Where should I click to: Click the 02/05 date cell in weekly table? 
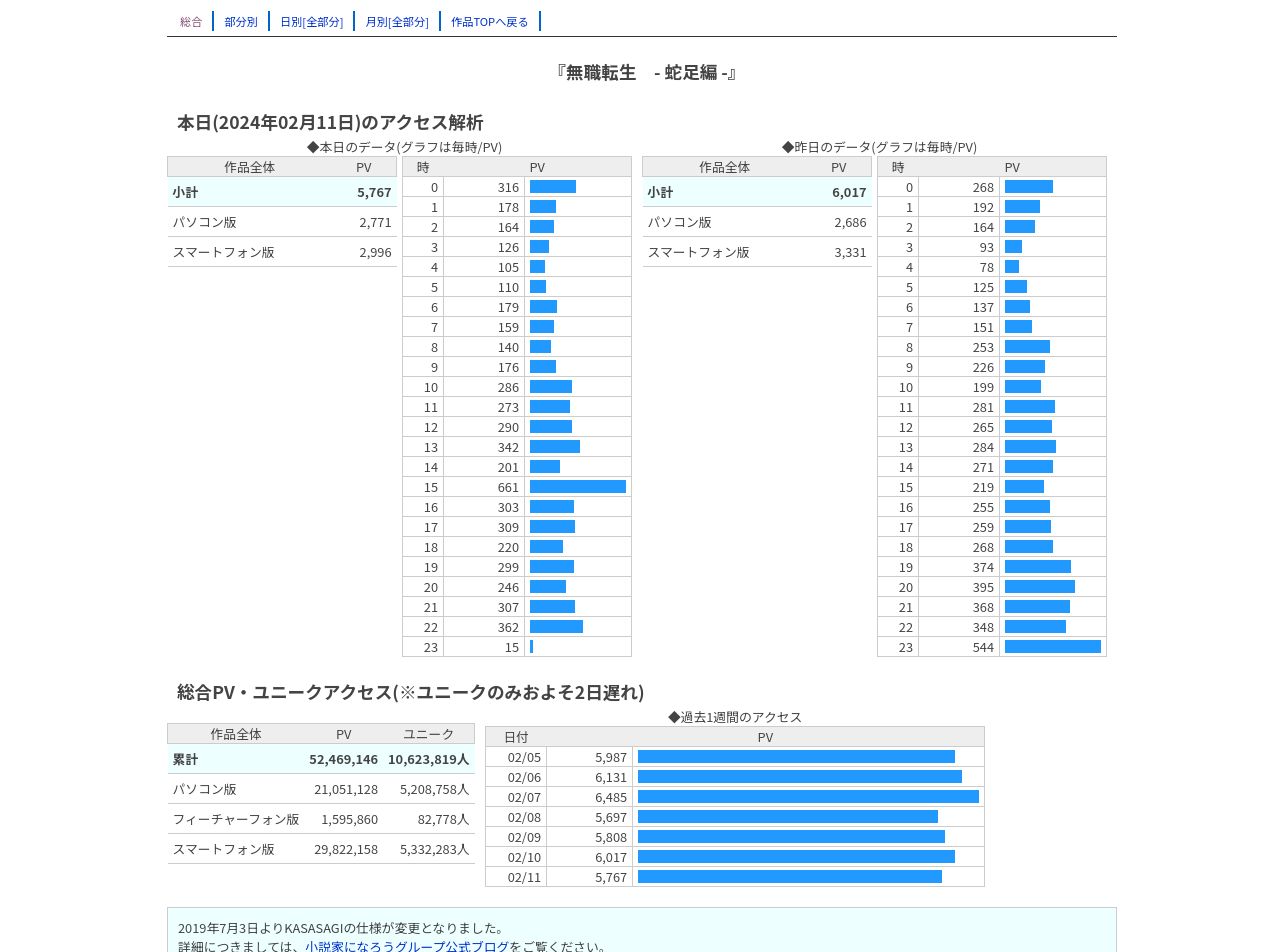(x=524, y=757)
